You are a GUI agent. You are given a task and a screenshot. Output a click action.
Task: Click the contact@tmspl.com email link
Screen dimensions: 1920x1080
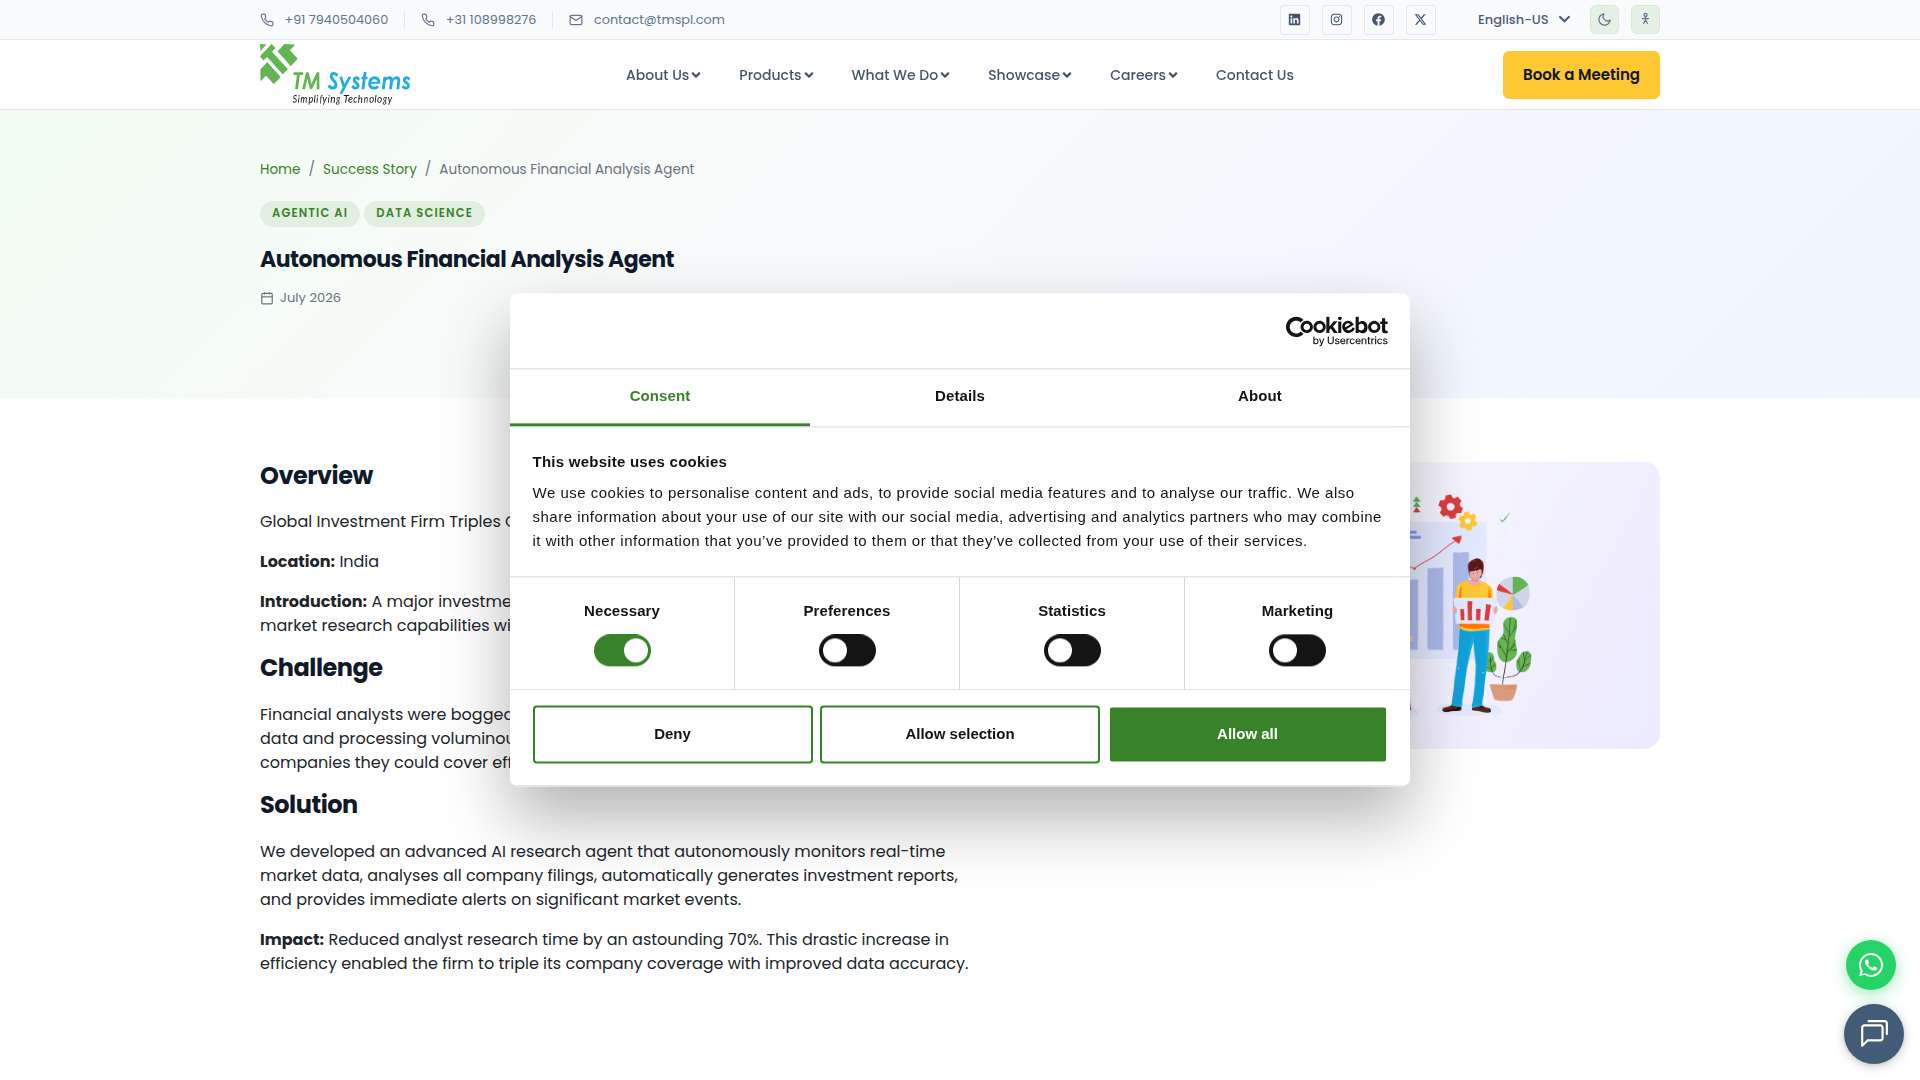tap(659, 20)
